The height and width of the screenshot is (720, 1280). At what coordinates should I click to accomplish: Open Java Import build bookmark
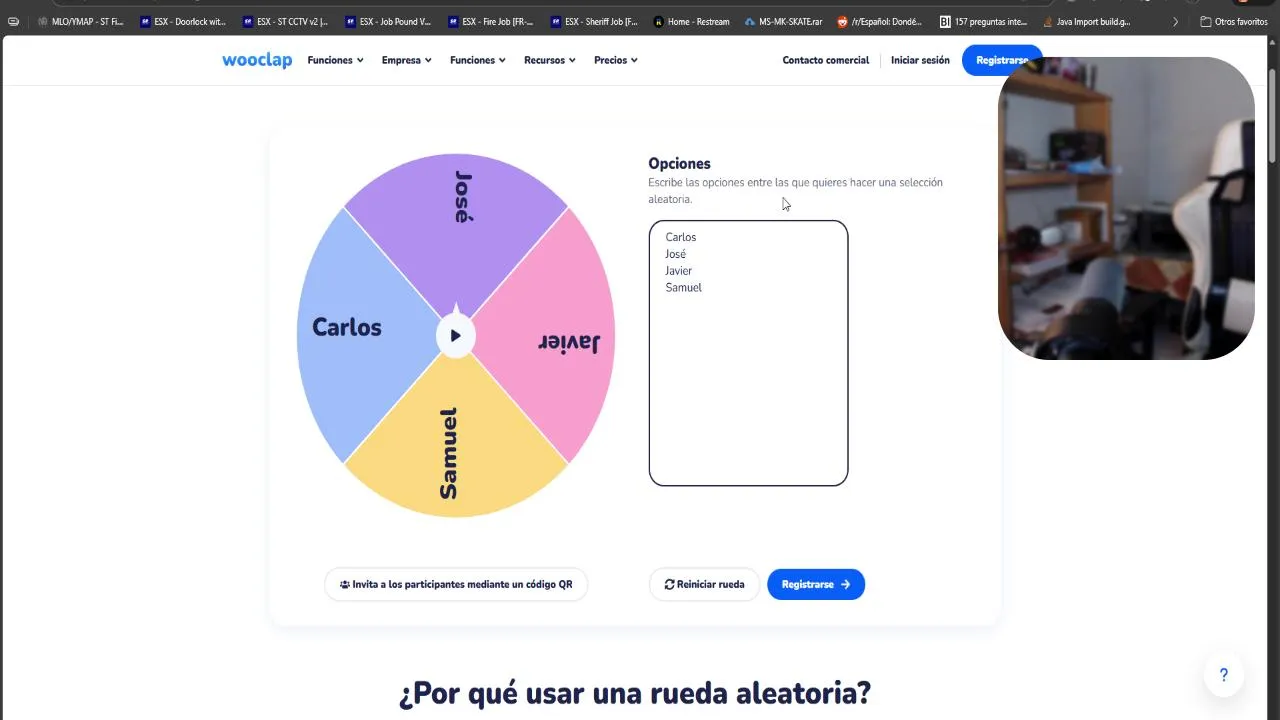point(1087,21)
